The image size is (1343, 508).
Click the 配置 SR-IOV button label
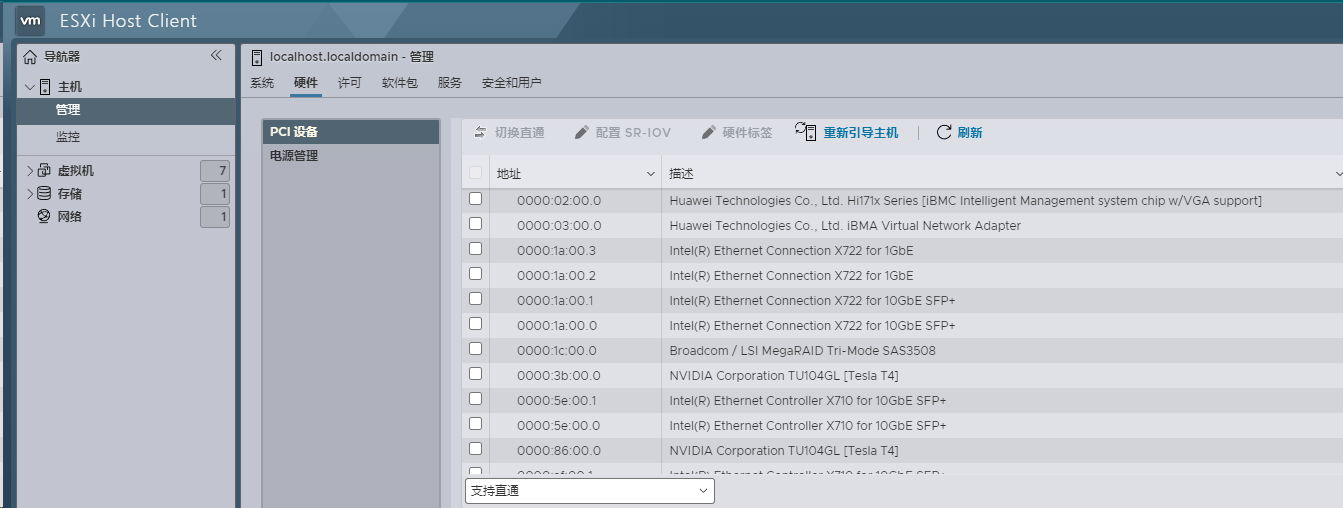click(633, 132)
